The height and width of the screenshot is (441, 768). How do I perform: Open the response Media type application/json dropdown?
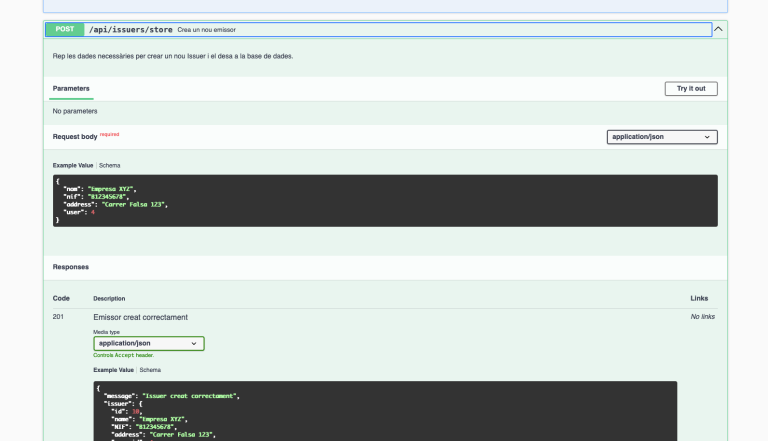pyautogui.click(x=149, y=343)
